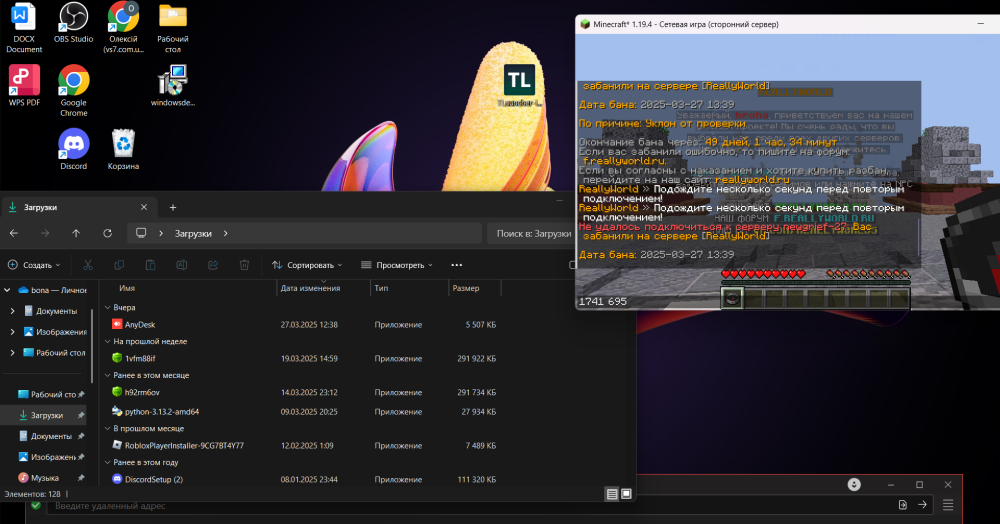Screen dimensions: 1000x524
Task: Click the Поиск в: Загрузки search box
Action: point(531,233)
